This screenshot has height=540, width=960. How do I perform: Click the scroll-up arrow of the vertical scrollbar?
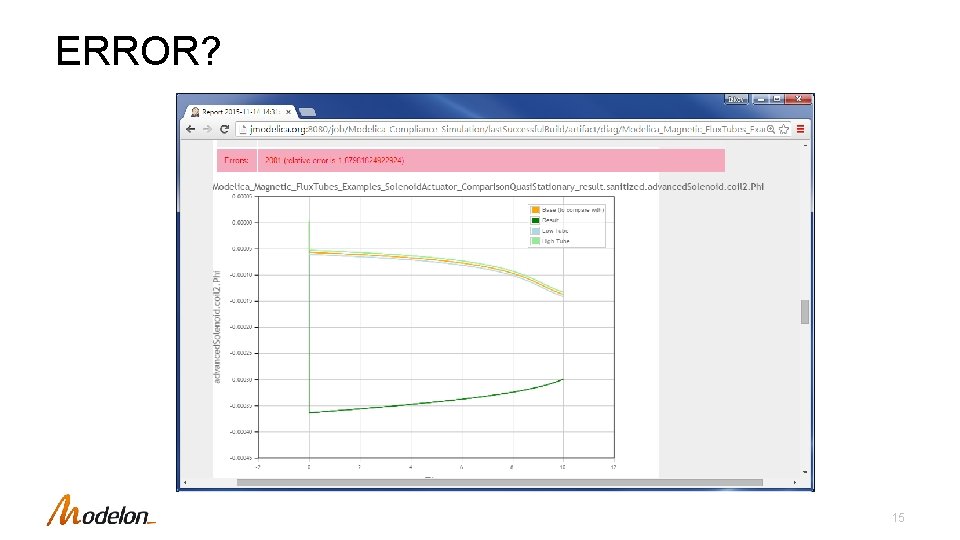pos(804,146)
